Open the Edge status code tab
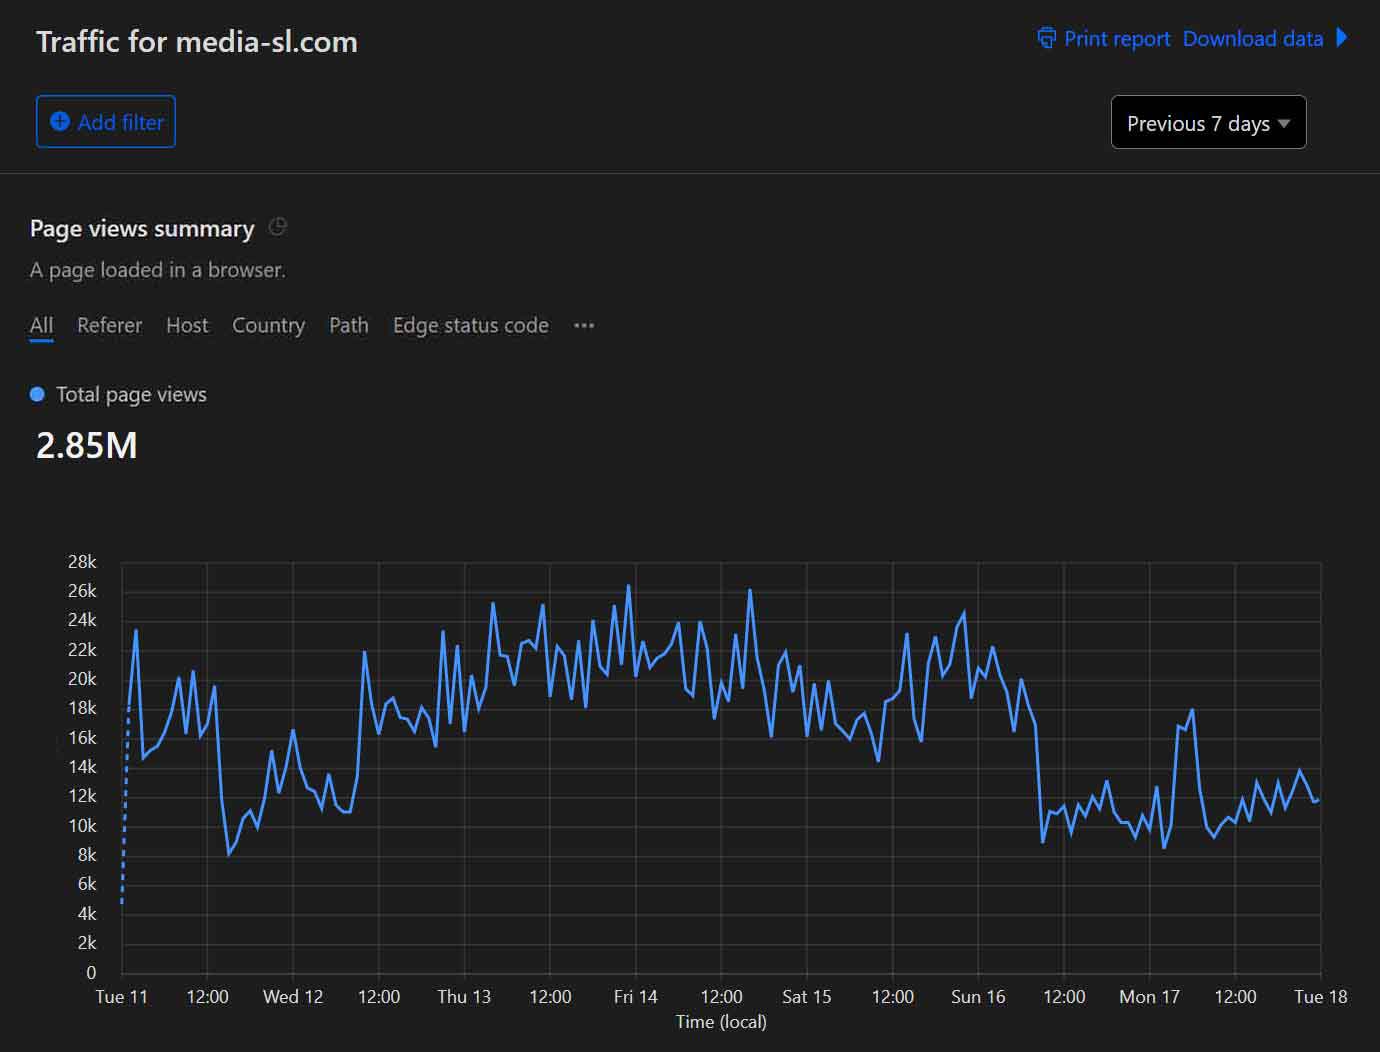Viewport: 1380px width, 1052px height. (470, 325)
